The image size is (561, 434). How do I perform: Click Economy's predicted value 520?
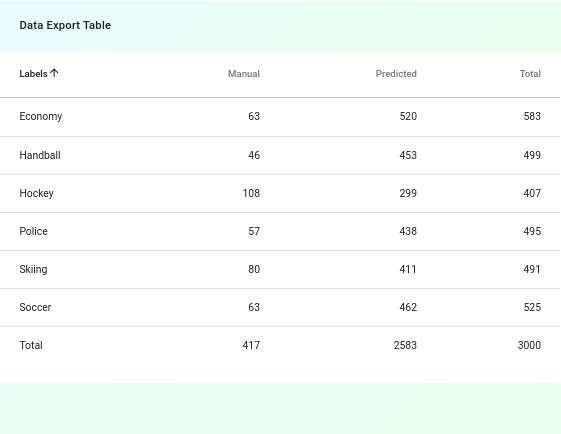point(408,116)
